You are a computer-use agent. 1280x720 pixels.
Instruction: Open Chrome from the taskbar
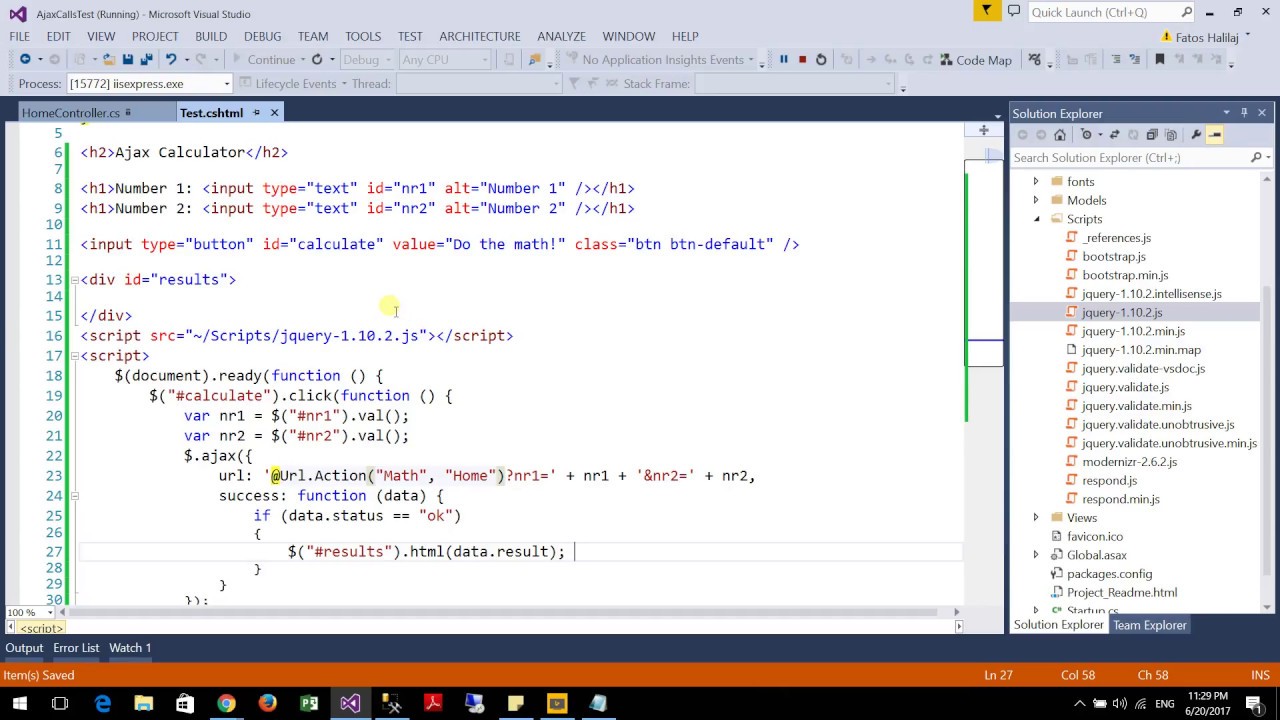226,704
